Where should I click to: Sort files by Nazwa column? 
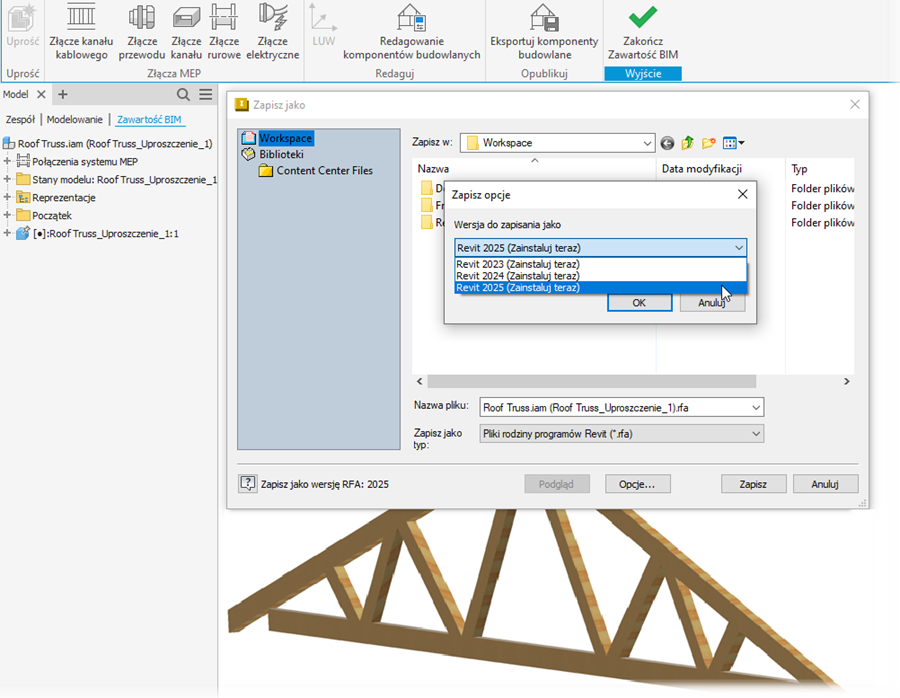coord(534,169)
